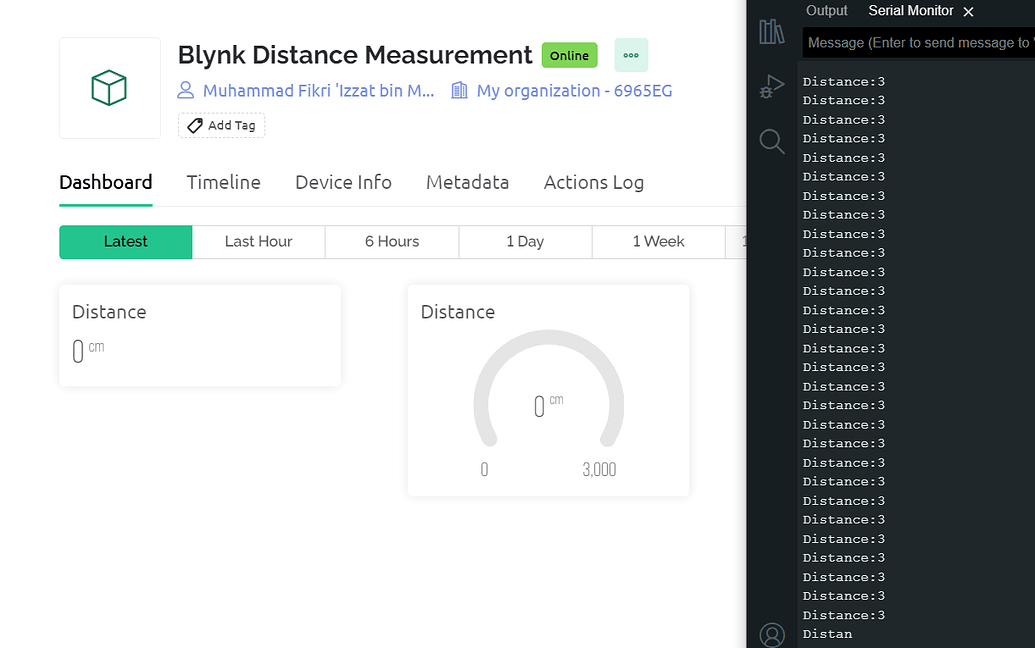Open the device options ellipsis menu
Viewport: 1035px width, 648px height.
coord(631,55)
